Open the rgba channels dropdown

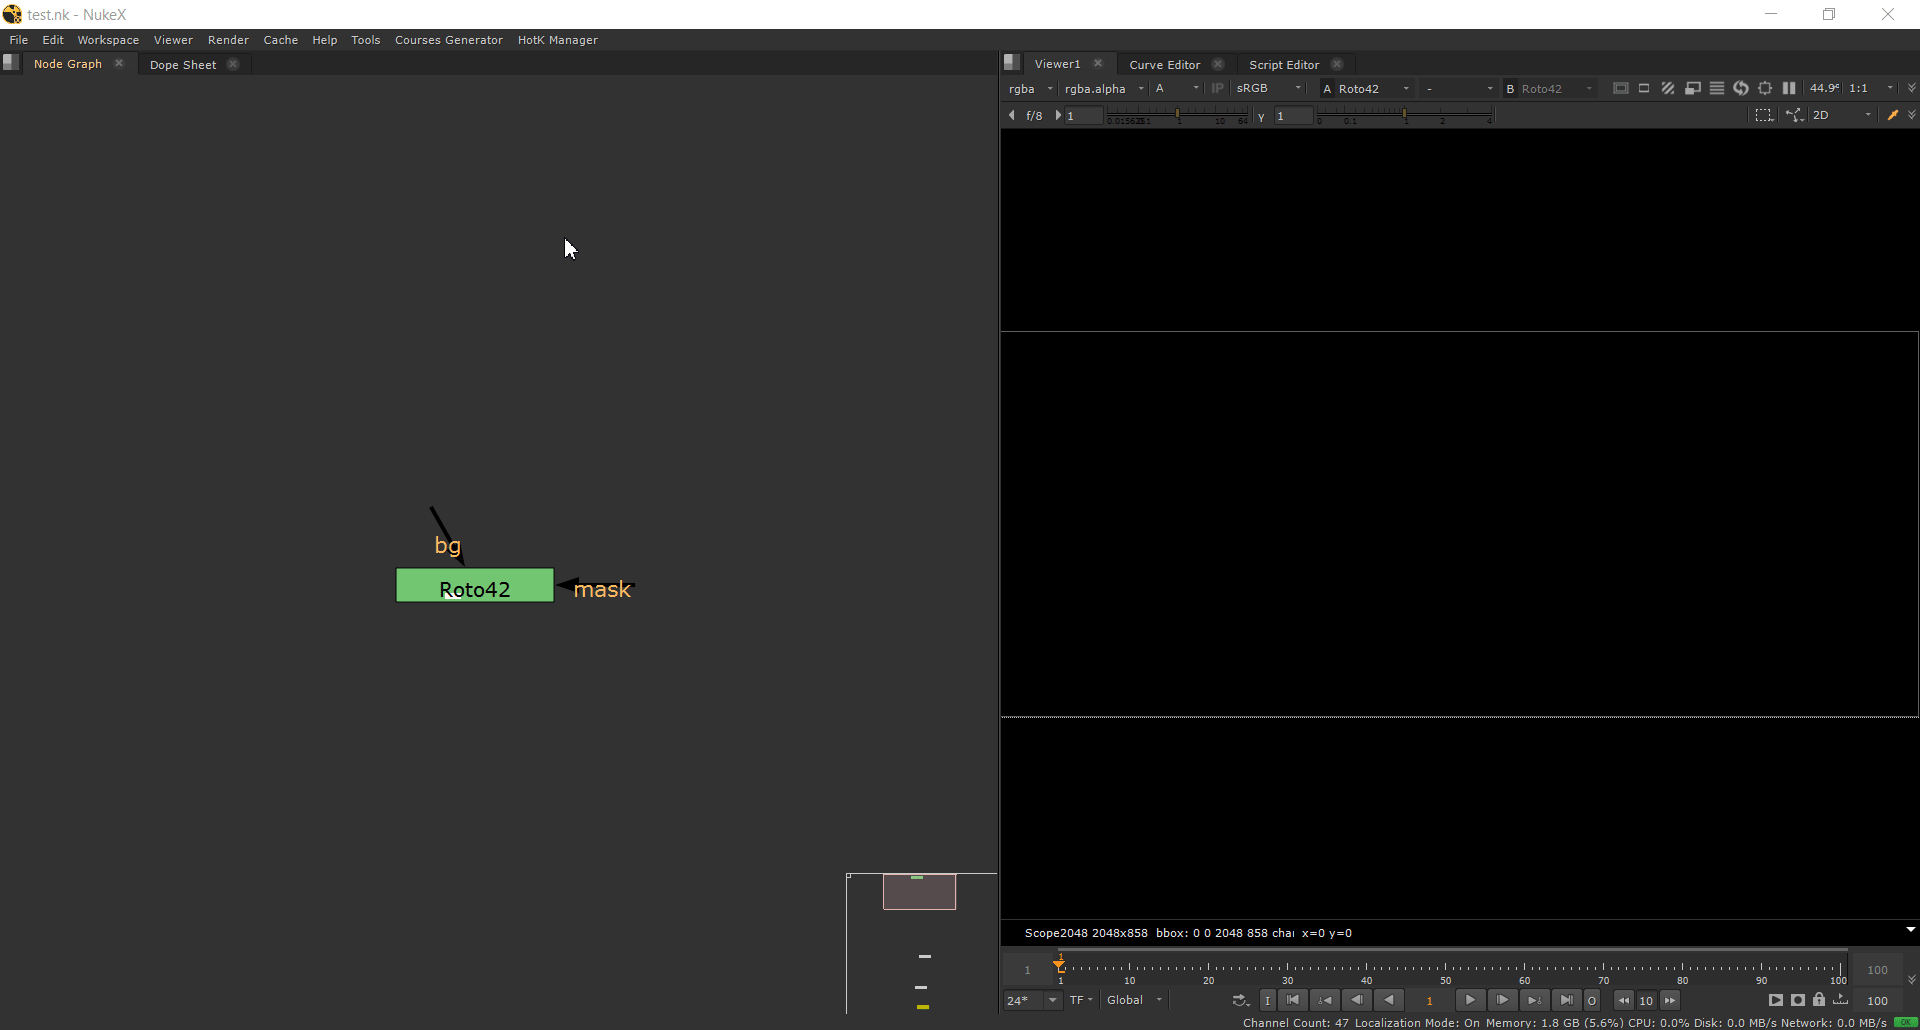1030,88
